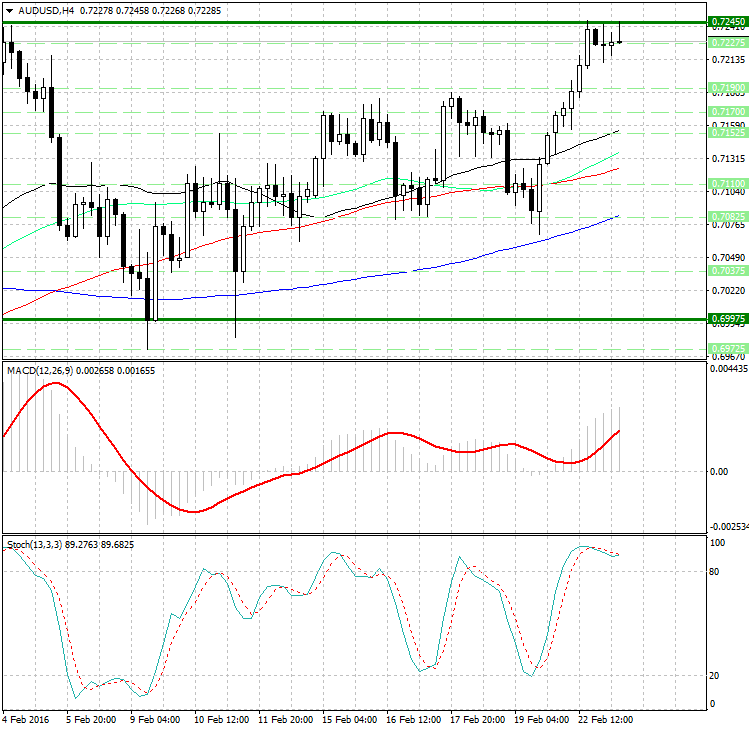Viewport: 749px width, 731px height.
Task: Click the 4 Feb 2016 date label
Action: pyautogui.click(x=27, y=719)
